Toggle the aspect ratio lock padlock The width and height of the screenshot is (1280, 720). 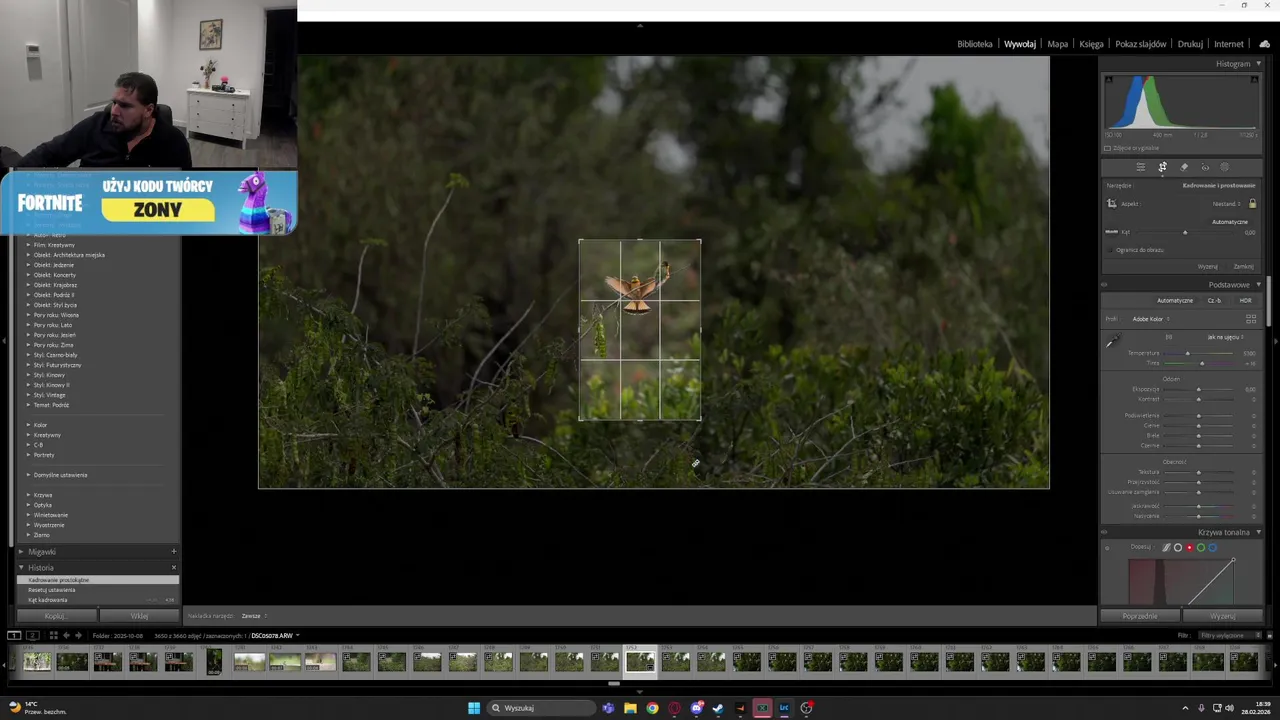click(x=1252, y=204)
